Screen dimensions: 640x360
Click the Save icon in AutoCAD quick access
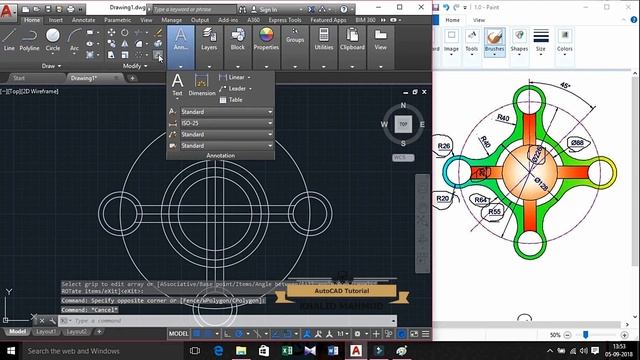(48, 9)
